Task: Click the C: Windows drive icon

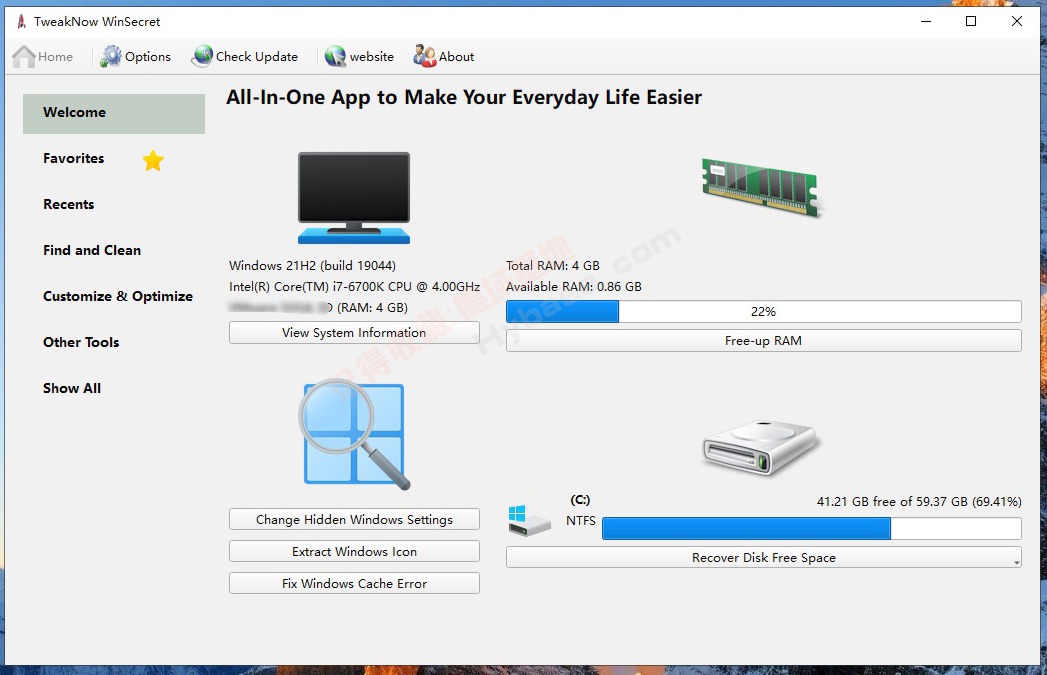Action: (529, 520)
